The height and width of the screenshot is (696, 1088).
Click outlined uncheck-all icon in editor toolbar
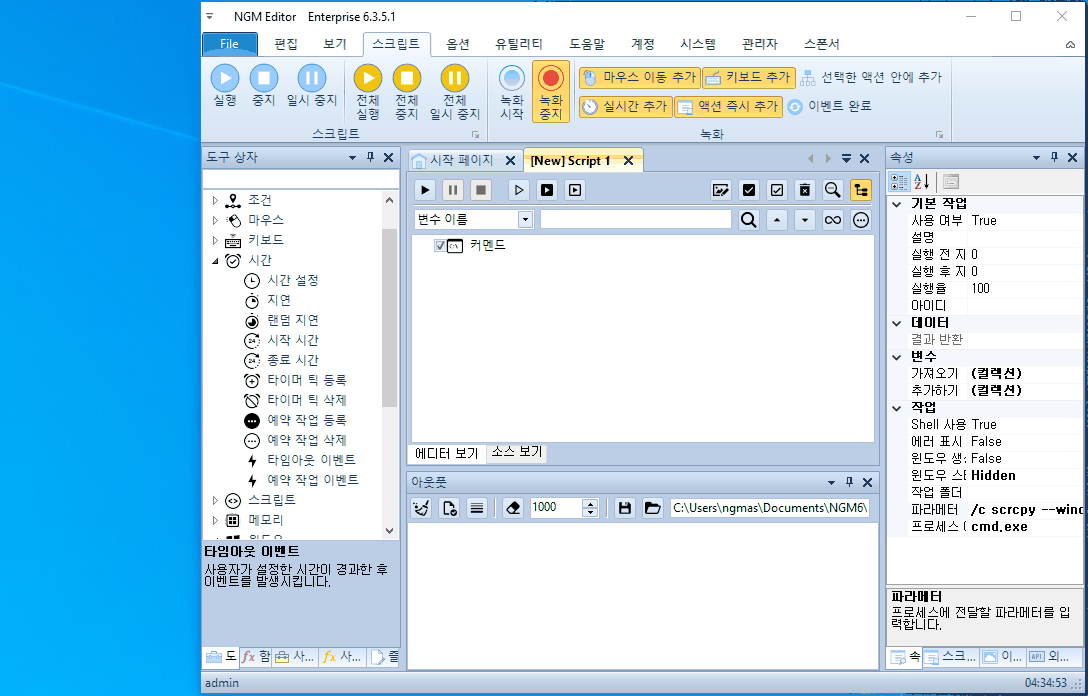click(777, 189)
